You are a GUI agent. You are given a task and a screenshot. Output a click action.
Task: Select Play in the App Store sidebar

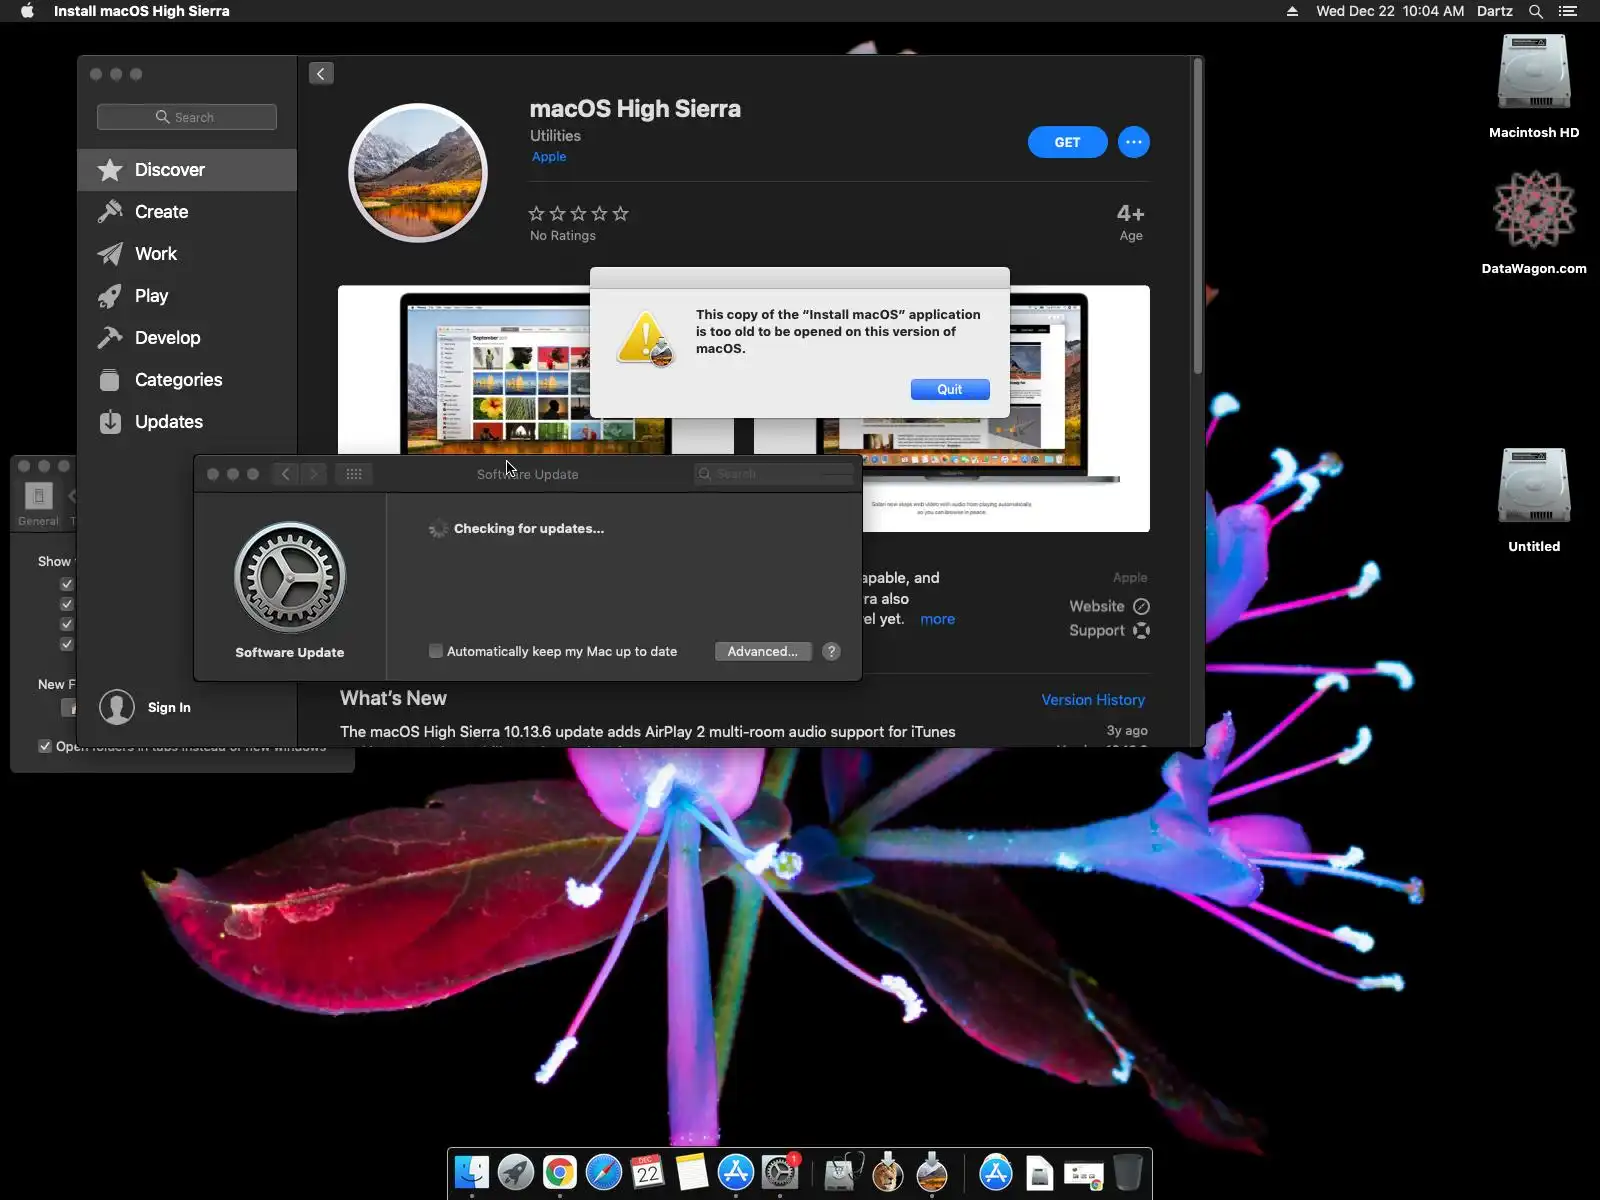click(x=187, y=296)
